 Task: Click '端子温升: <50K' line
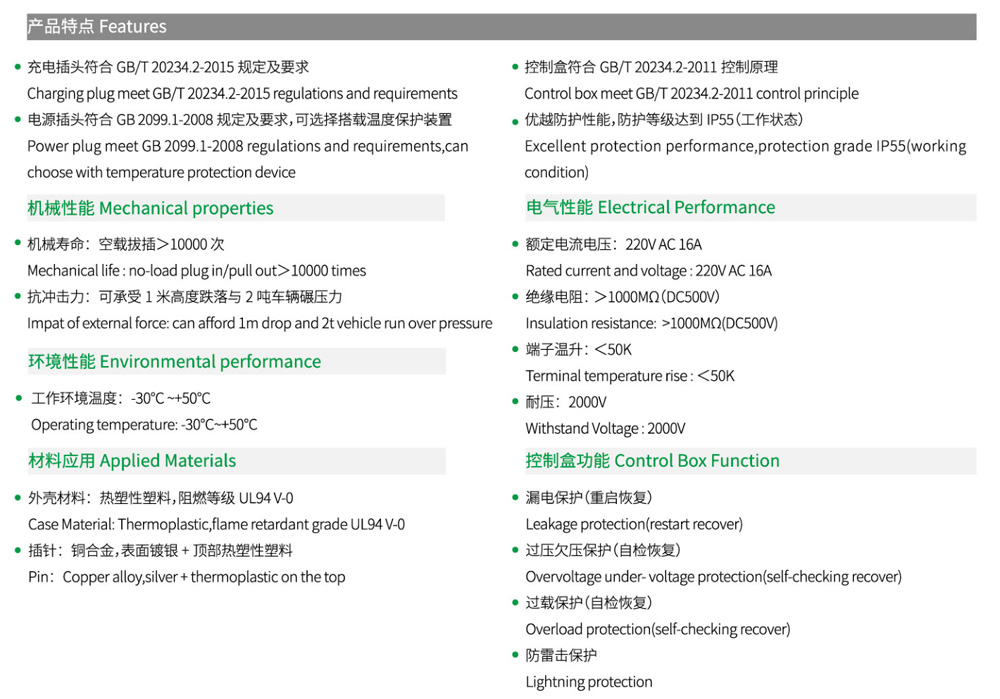(578, 350)
